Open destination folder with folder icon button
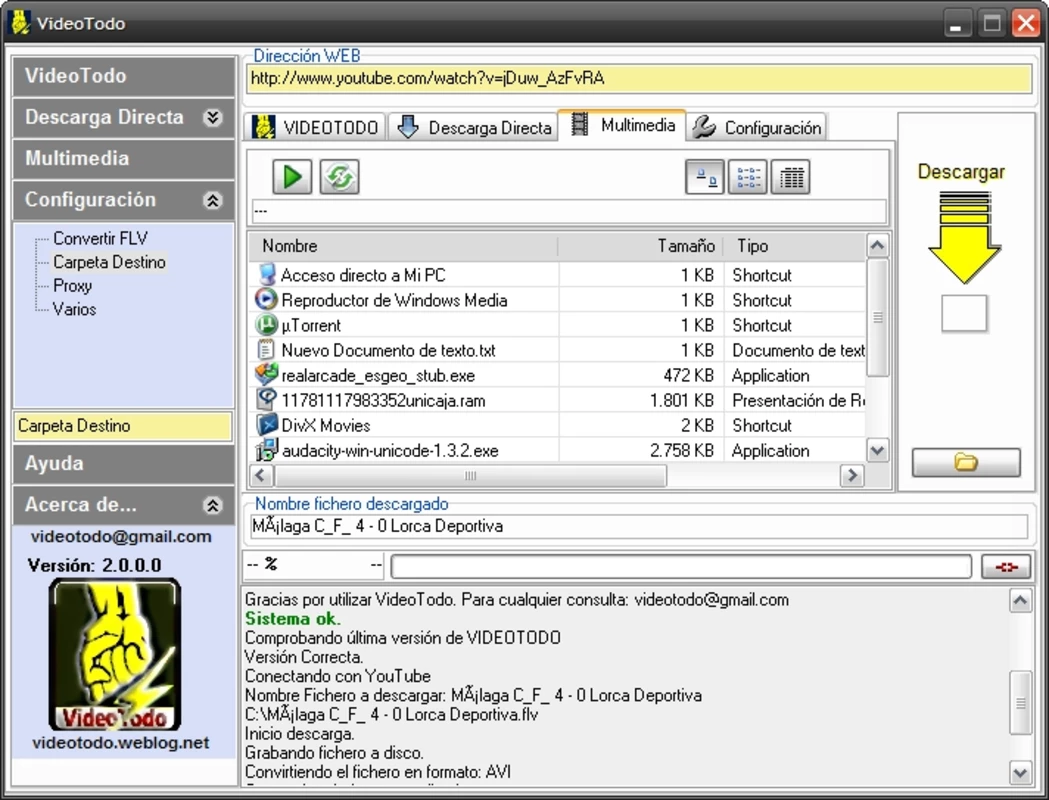Image resolution: width=1049 pixels, height=800 pixels. click(966, 462)
